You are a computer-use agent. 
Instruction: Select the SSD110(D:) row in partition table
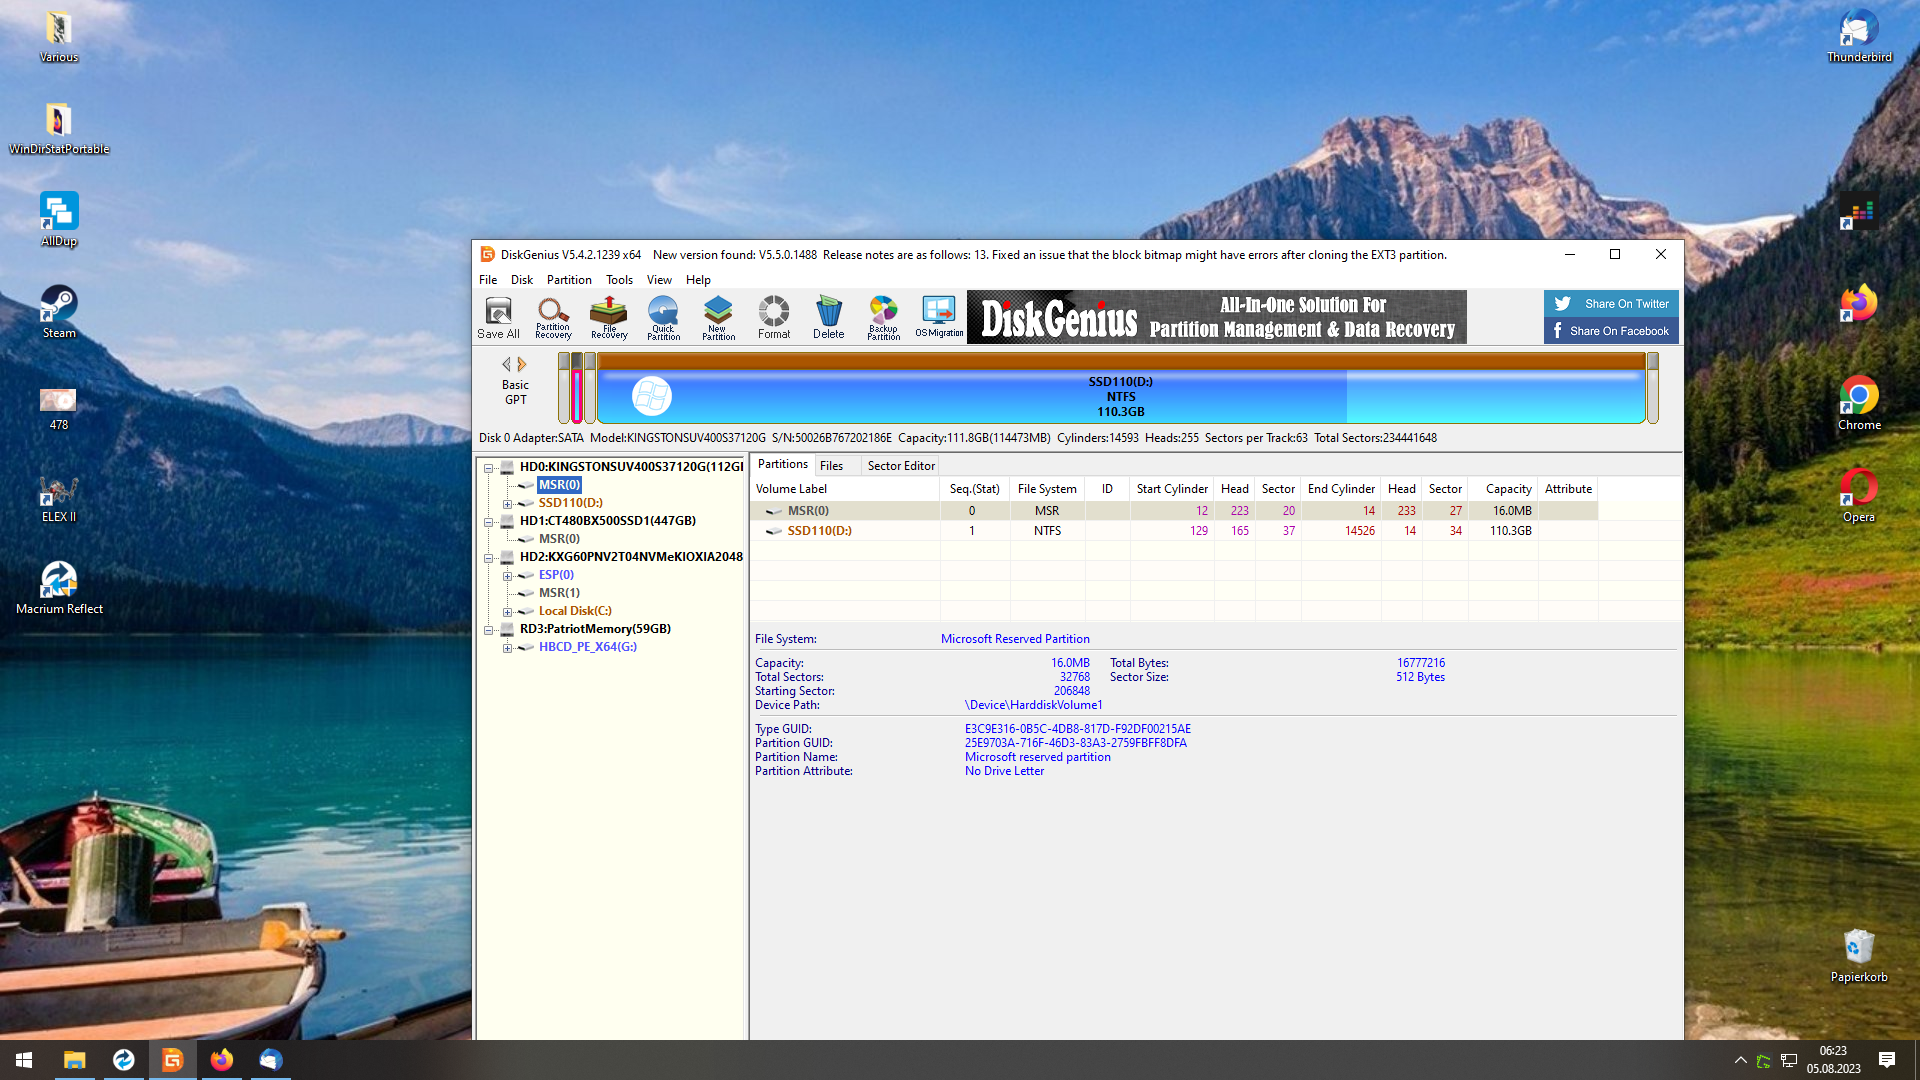(x=819, y=531)
